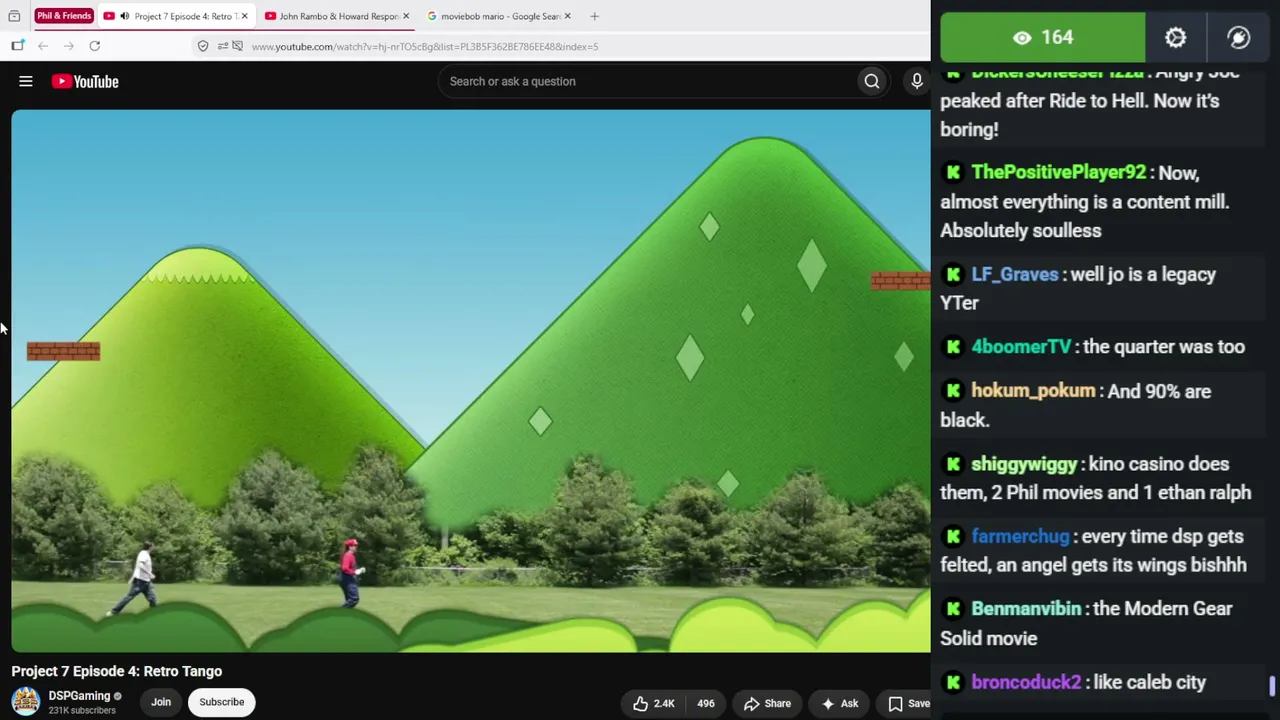
Task: Click the Kick badge next to Benmanvibin
Action: (x=953, y=609)
